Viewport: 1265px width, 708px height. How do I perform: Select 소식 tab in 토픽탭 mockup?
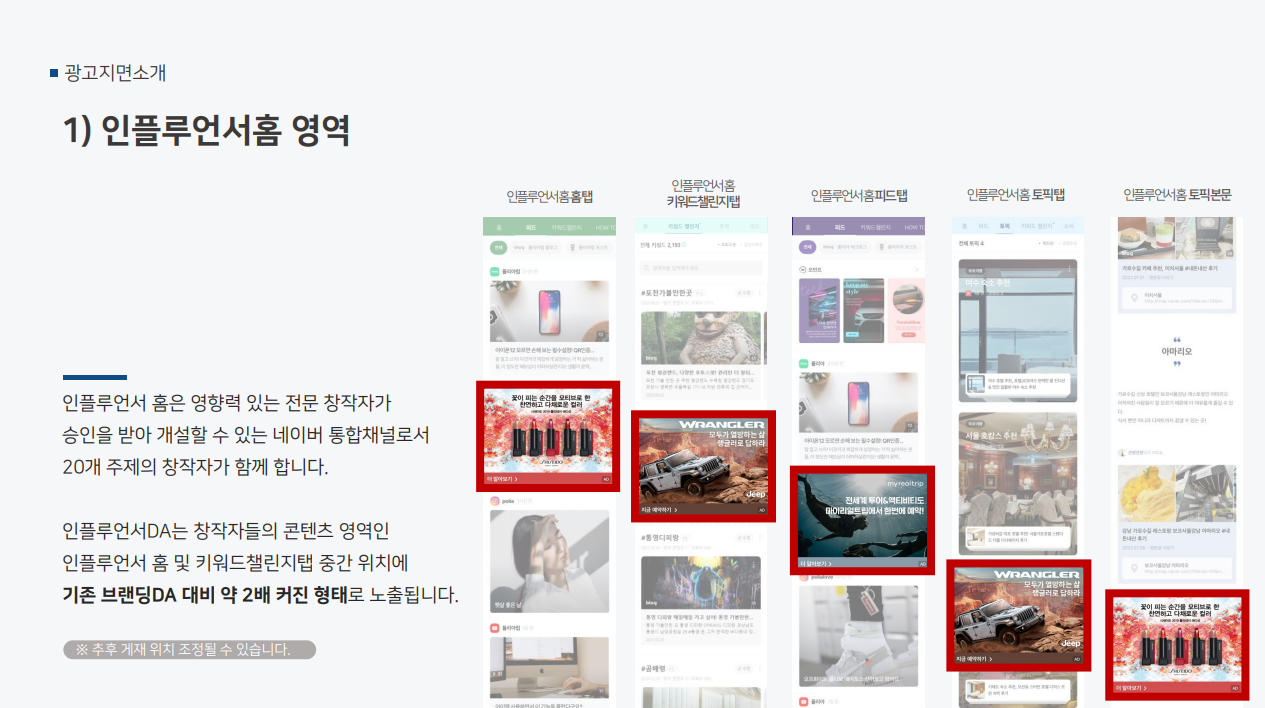point(1068,227)
